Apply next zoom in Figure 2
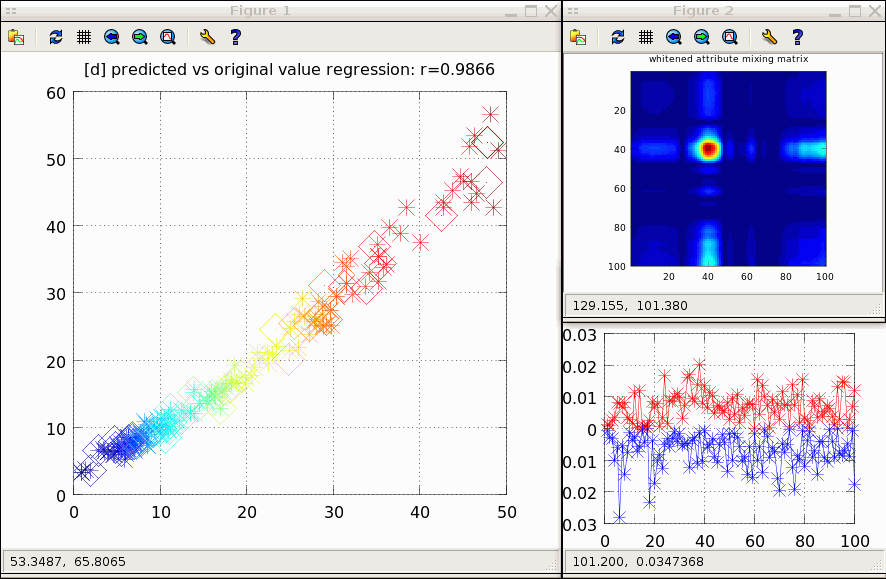This screenshot has width=886, height=579. (x=702, y=37)
